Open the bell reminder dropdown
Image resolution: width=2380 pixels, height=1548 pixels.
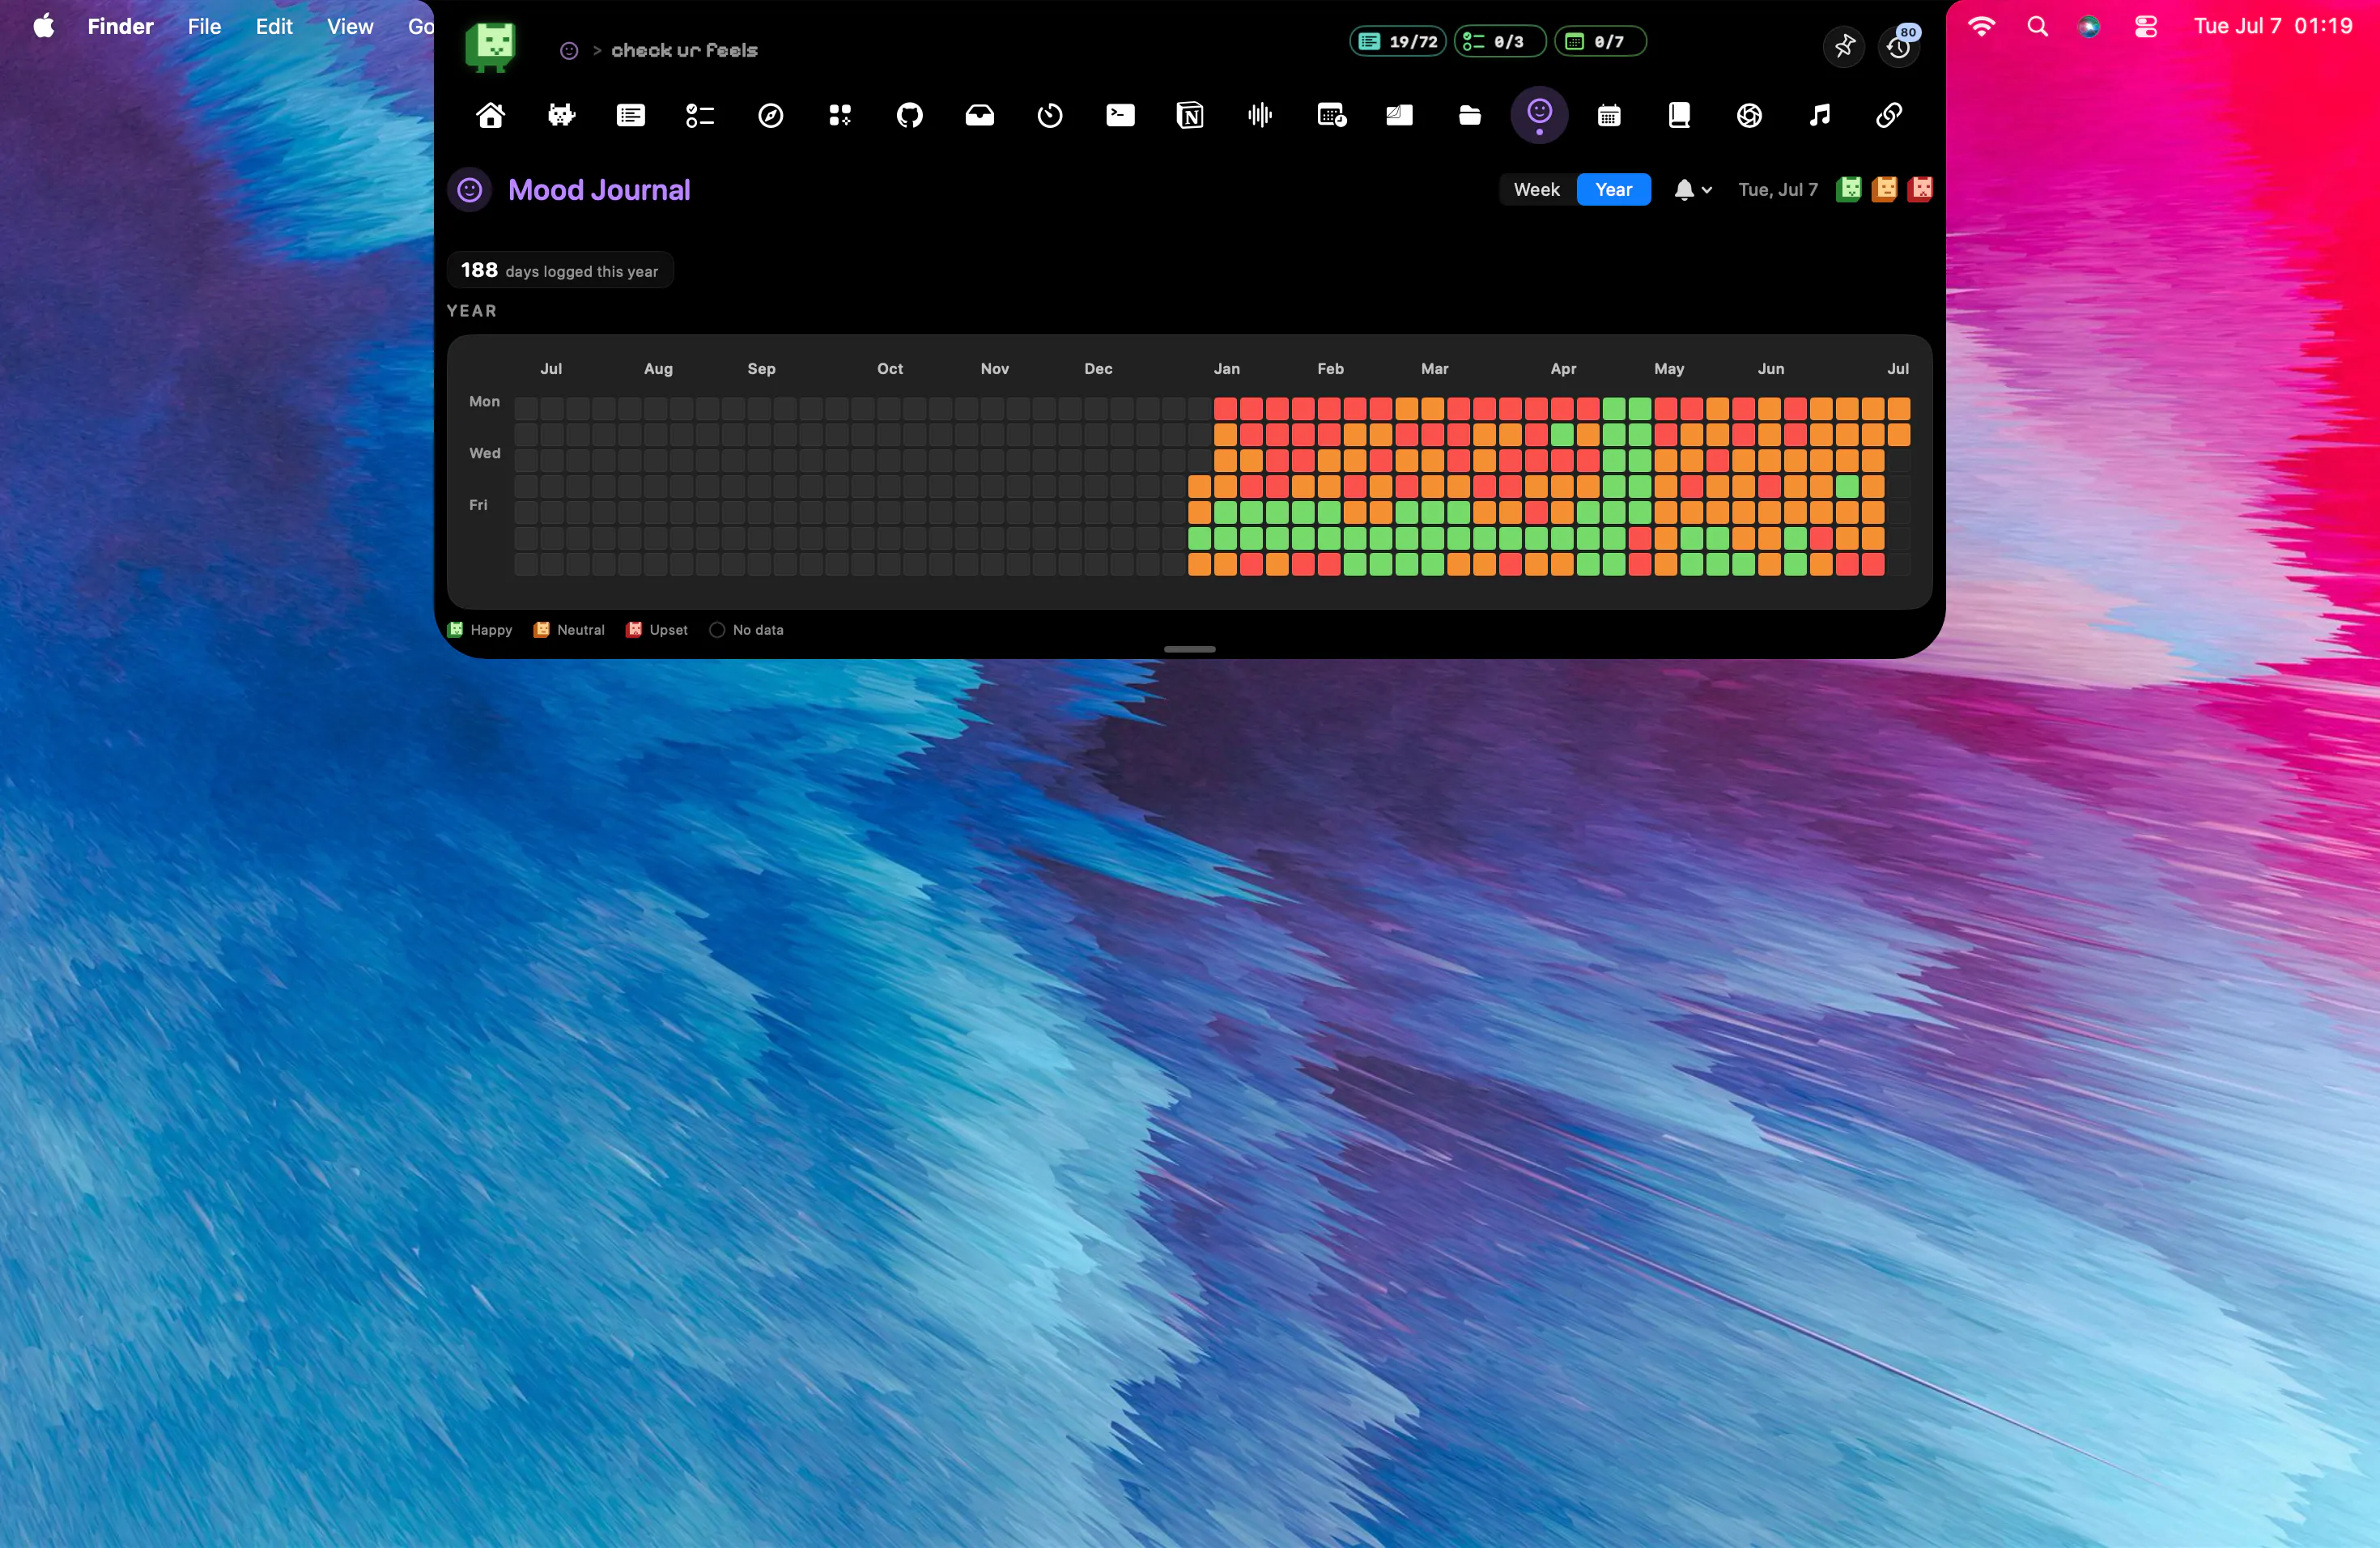[x=1693, y=189]
